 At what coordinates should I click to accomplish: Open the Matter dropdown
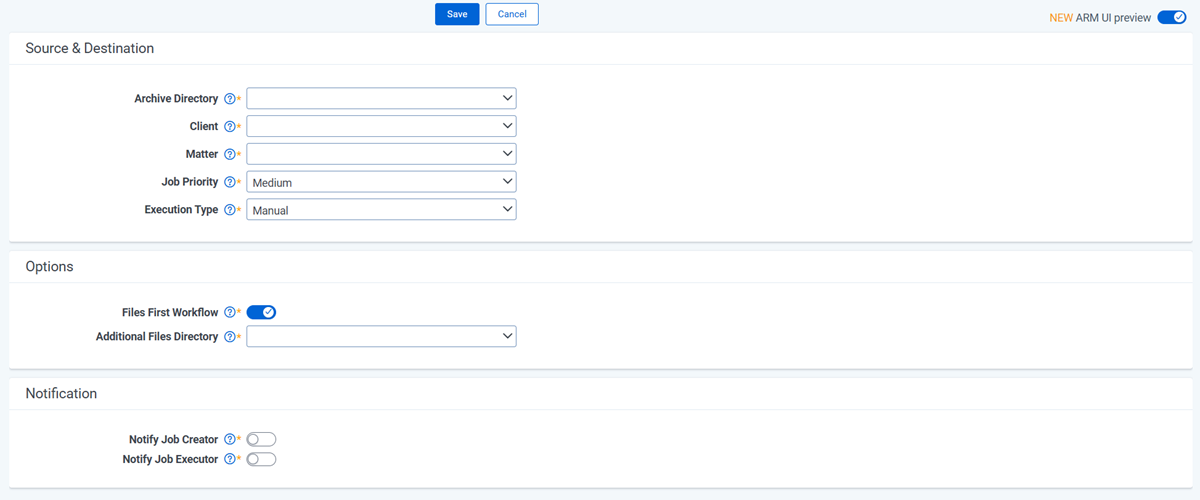click(x=381, y=155)
